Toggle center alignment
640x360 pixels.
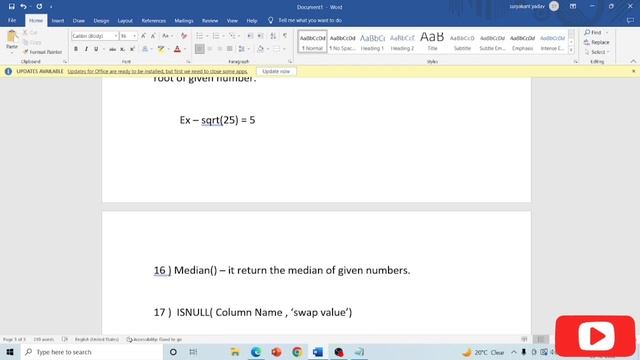(210, 49)
